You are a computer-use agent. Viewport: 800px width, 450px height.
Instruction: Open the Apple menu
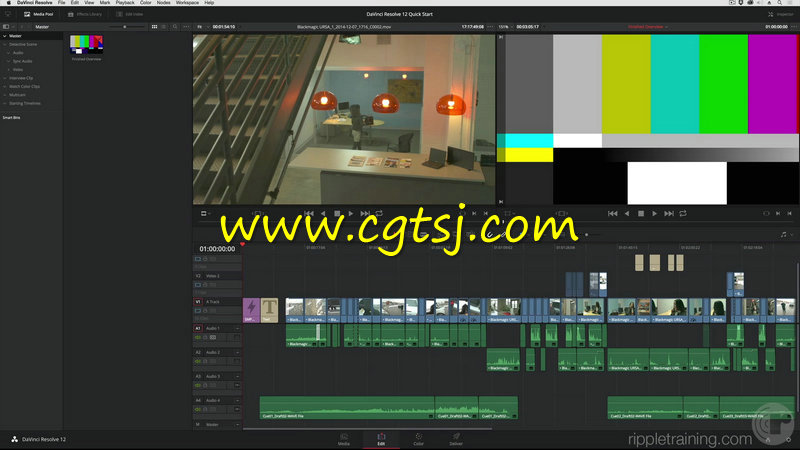(x=8, y=3)
